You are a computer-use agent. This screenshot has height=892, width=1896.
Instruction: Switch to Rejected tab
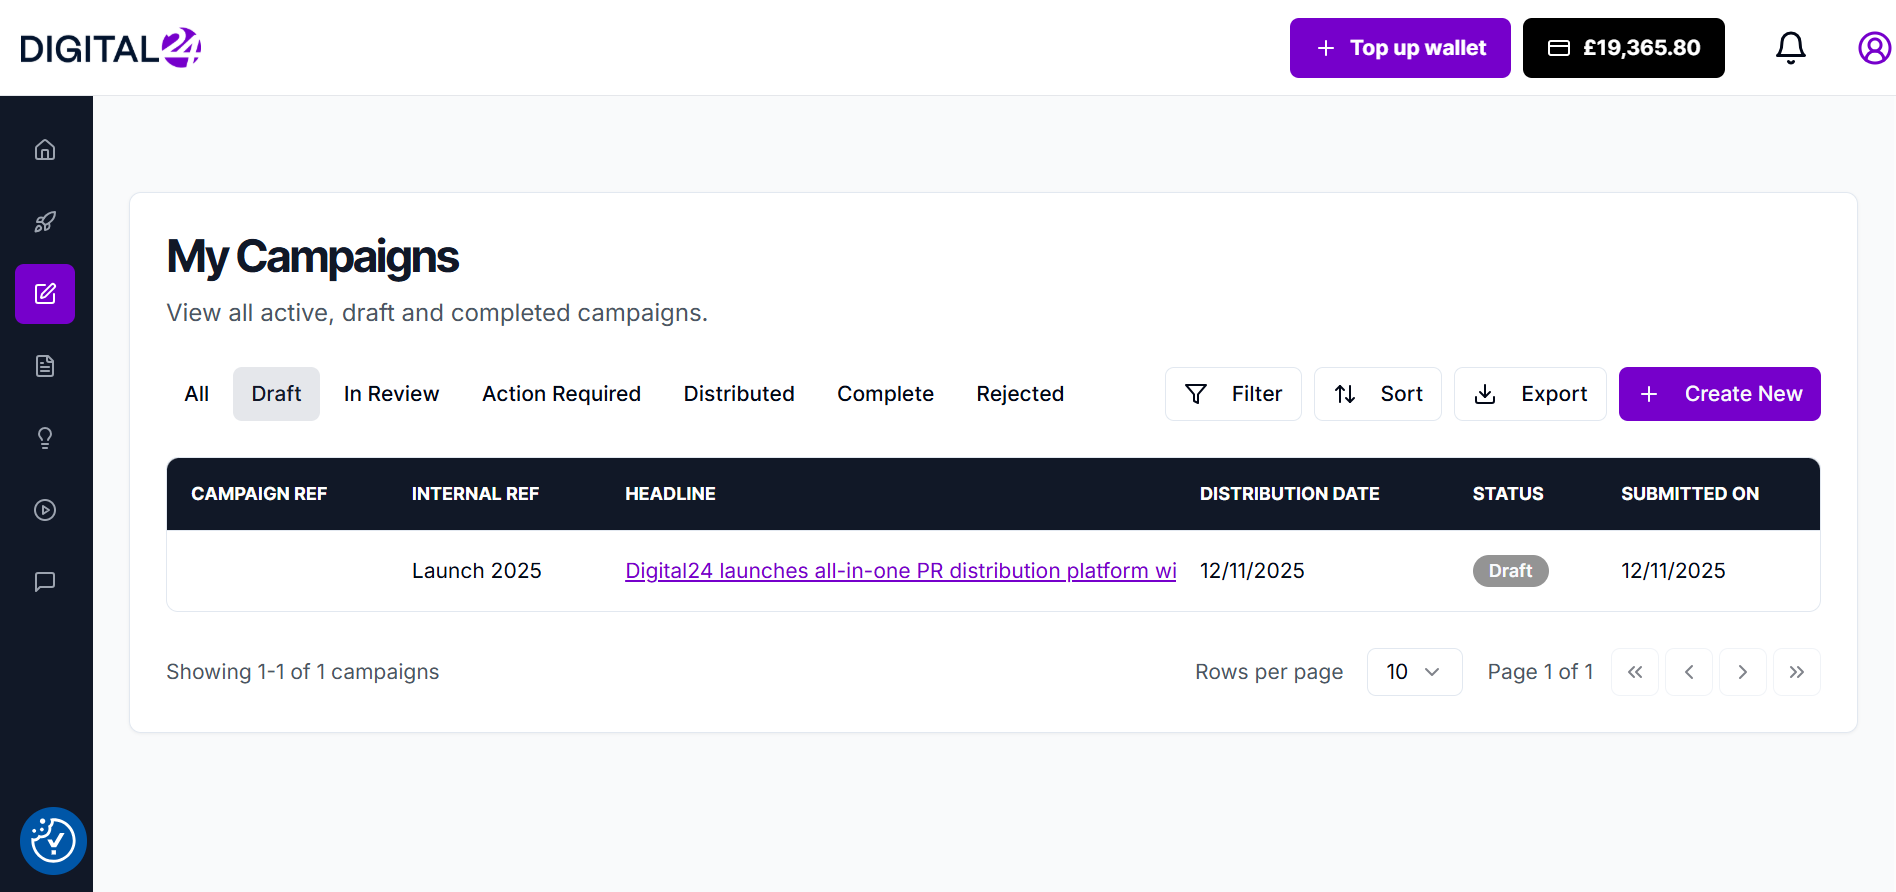point(1020,394)
